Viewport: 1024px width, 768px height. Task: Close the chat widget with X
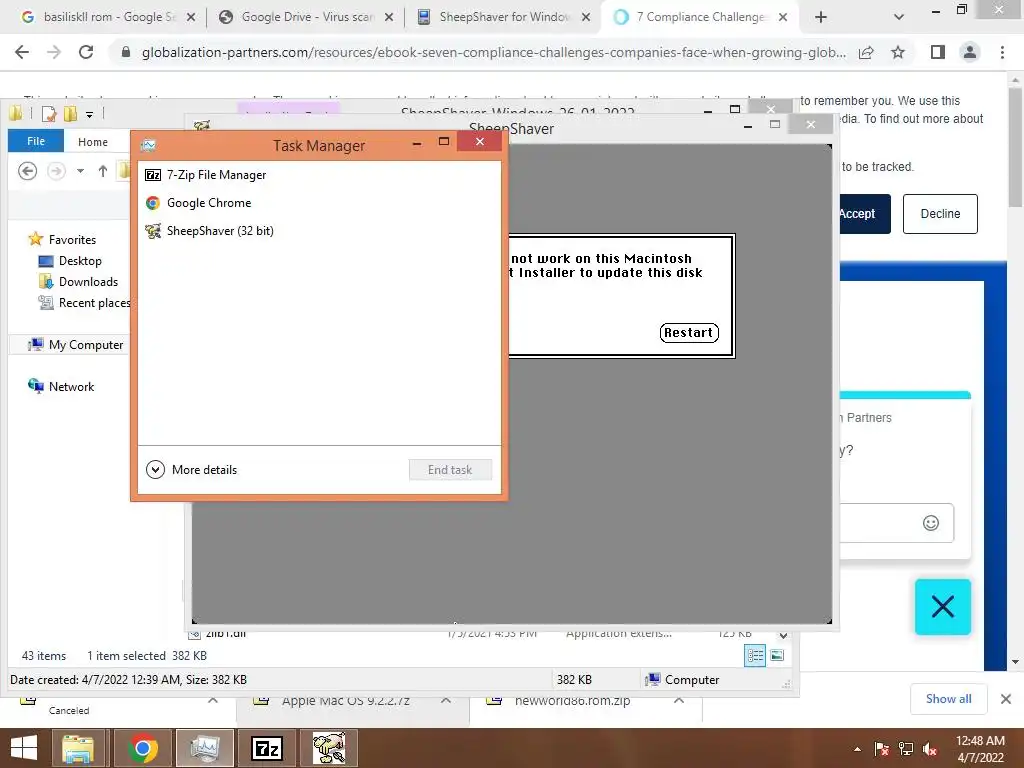point(942,607)
